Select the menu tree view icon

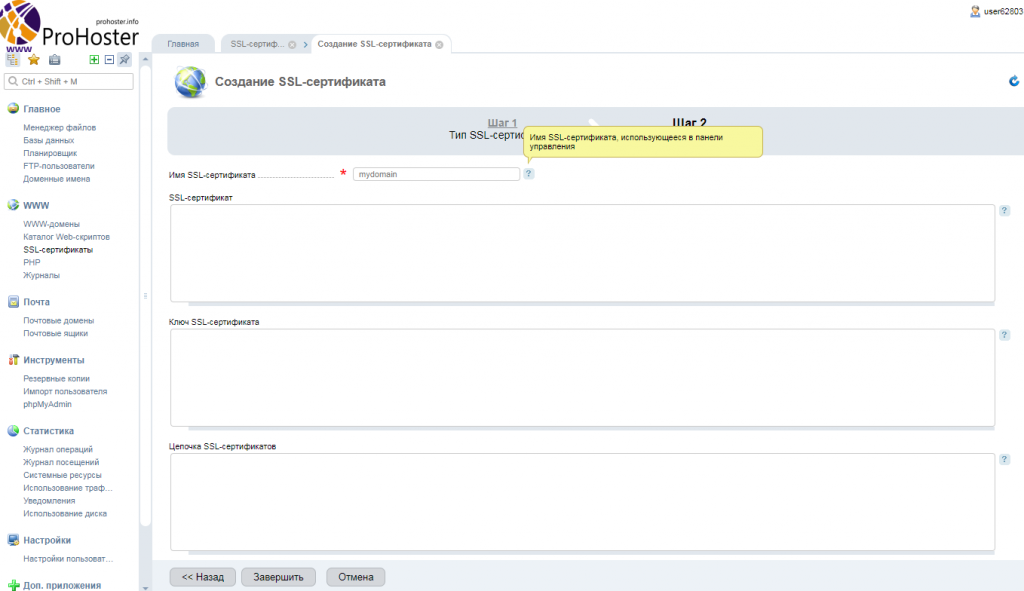tap(13, 60)
